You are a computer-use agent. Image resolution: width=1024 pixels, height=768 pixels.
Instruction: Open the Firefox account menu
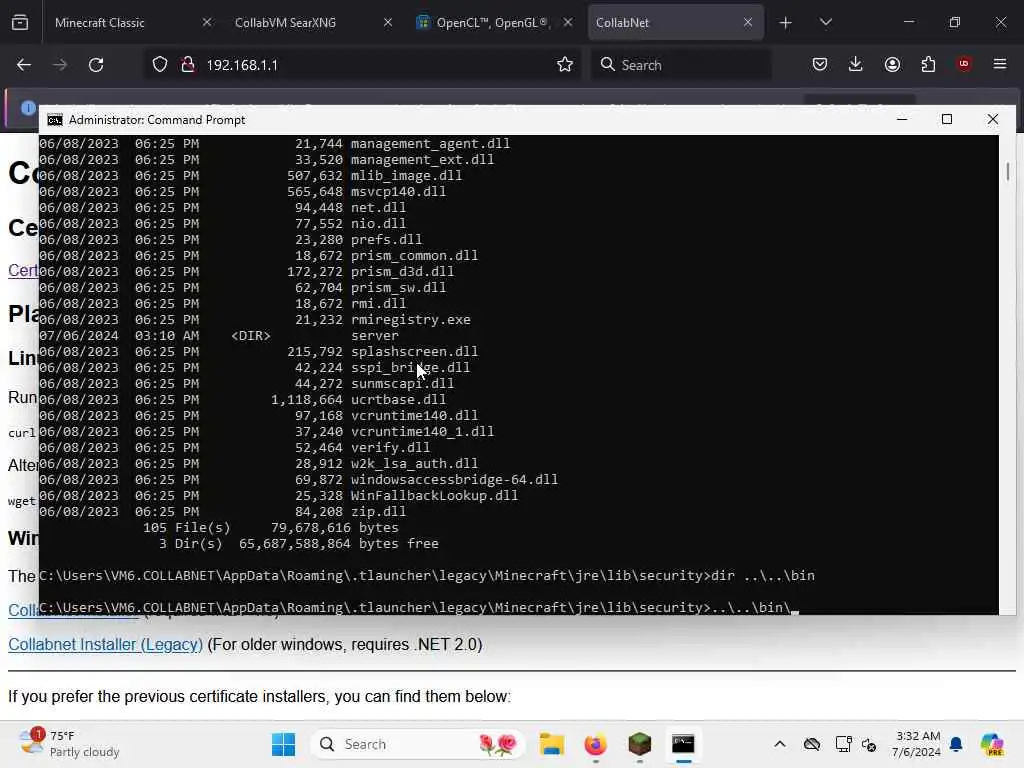(892, 64)
